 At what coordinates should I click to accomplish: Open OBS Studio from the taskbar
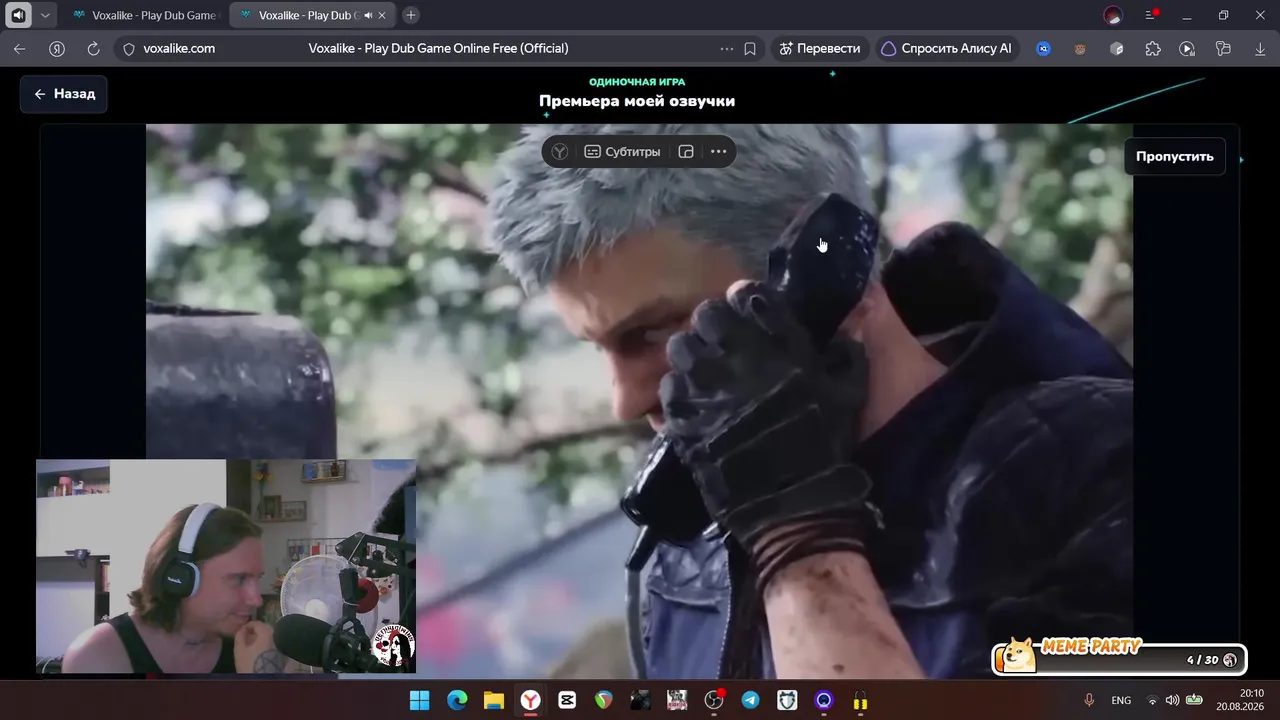(x=714, y=700)
